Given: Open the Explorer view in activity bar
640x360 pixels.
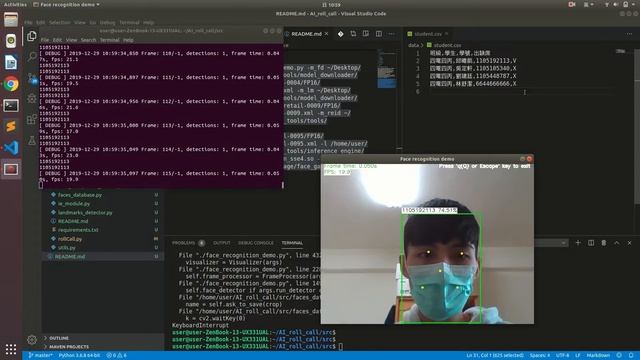Looking at the screenshot, I should [x=32, y=36].
